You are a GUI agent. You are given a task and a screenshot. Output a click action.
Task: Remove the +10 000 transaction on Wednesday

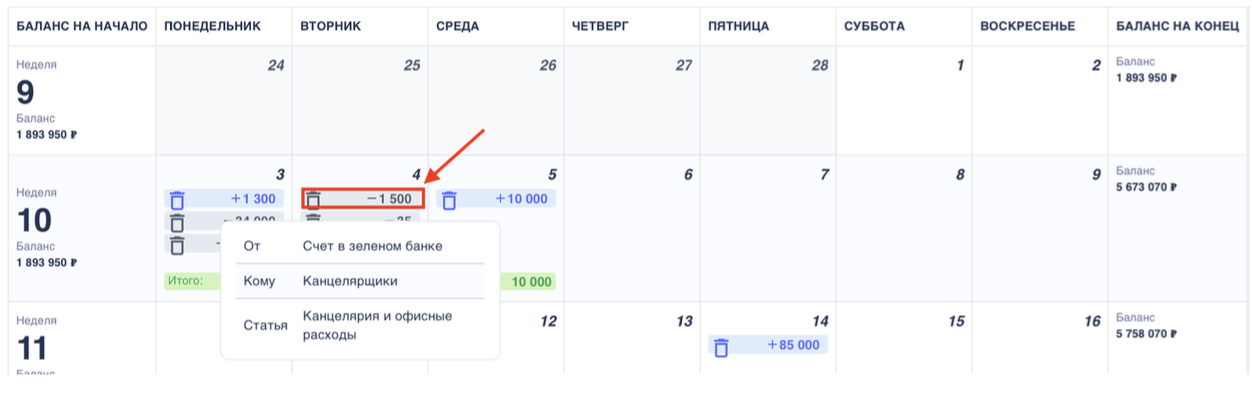(449, 199)
